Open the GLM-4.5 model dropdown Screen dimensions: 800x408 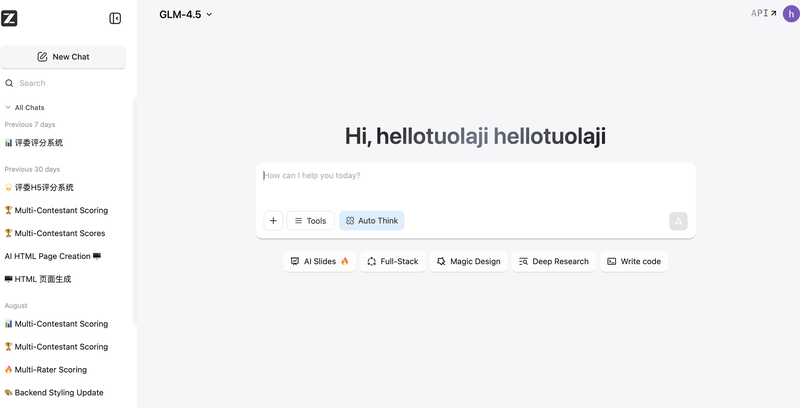[x=186, y=14]
